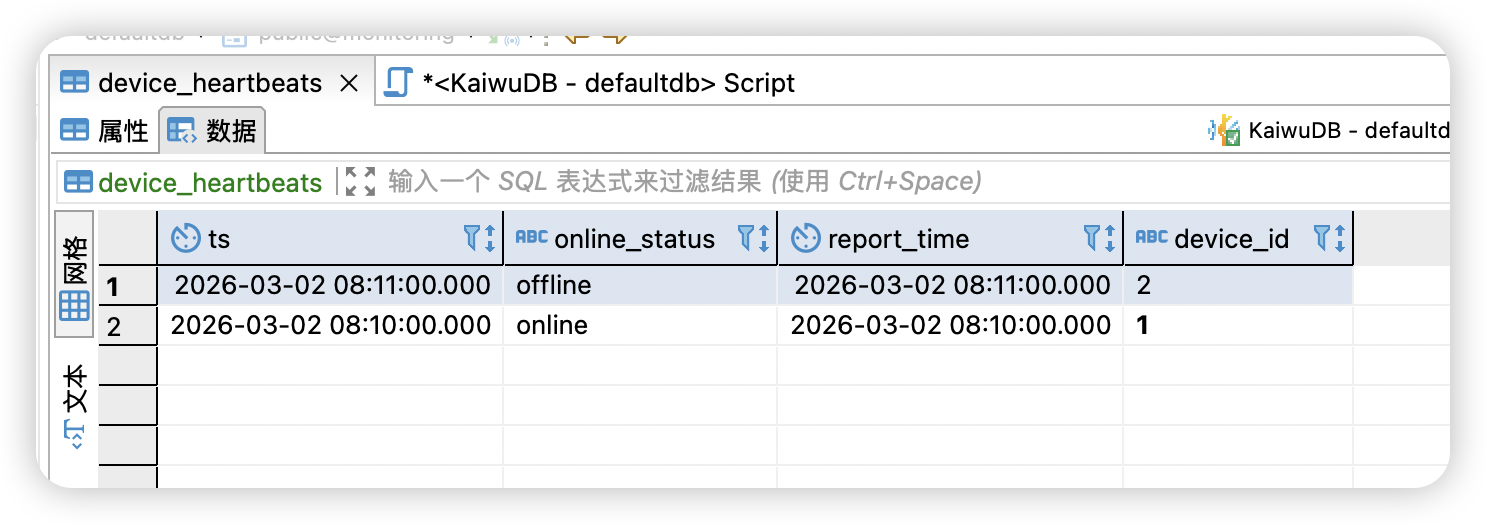Click the green device_heartbeats table label
Screen dimensions: 1486x524
[x=209, y=182]
